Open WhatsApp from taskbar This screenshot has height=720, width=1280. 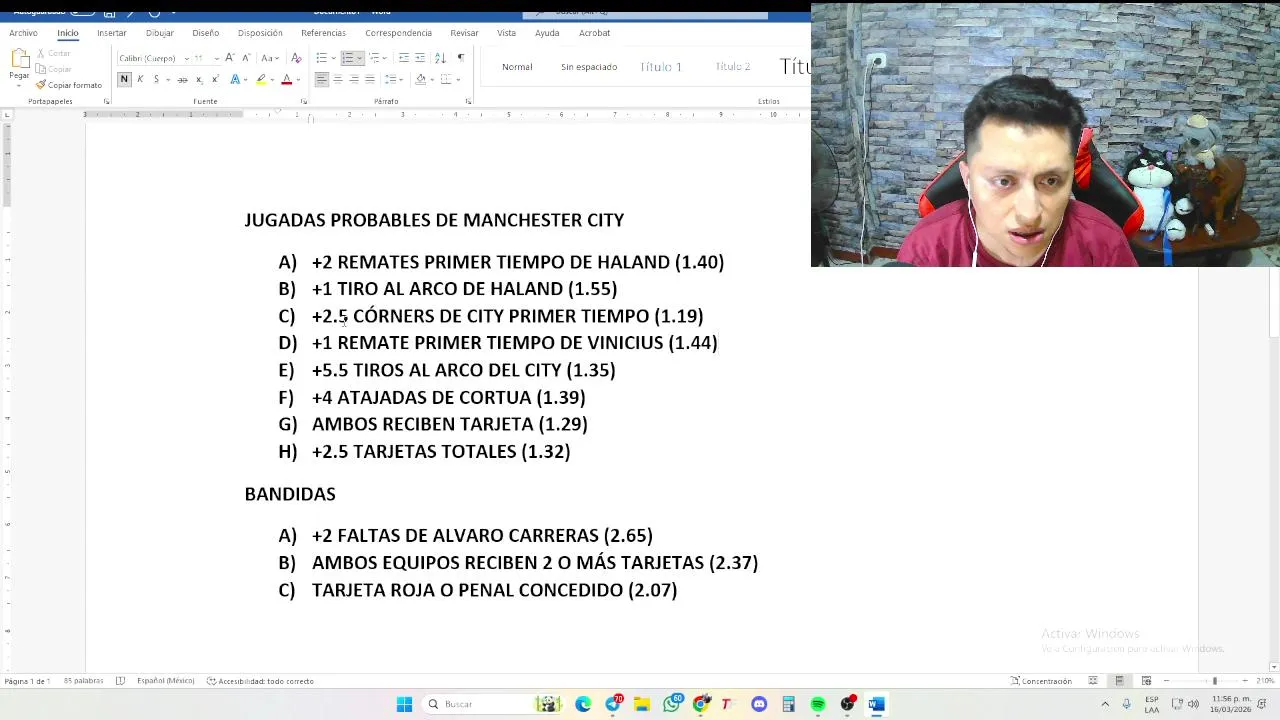pyautogui.click(x=671, y=704)
